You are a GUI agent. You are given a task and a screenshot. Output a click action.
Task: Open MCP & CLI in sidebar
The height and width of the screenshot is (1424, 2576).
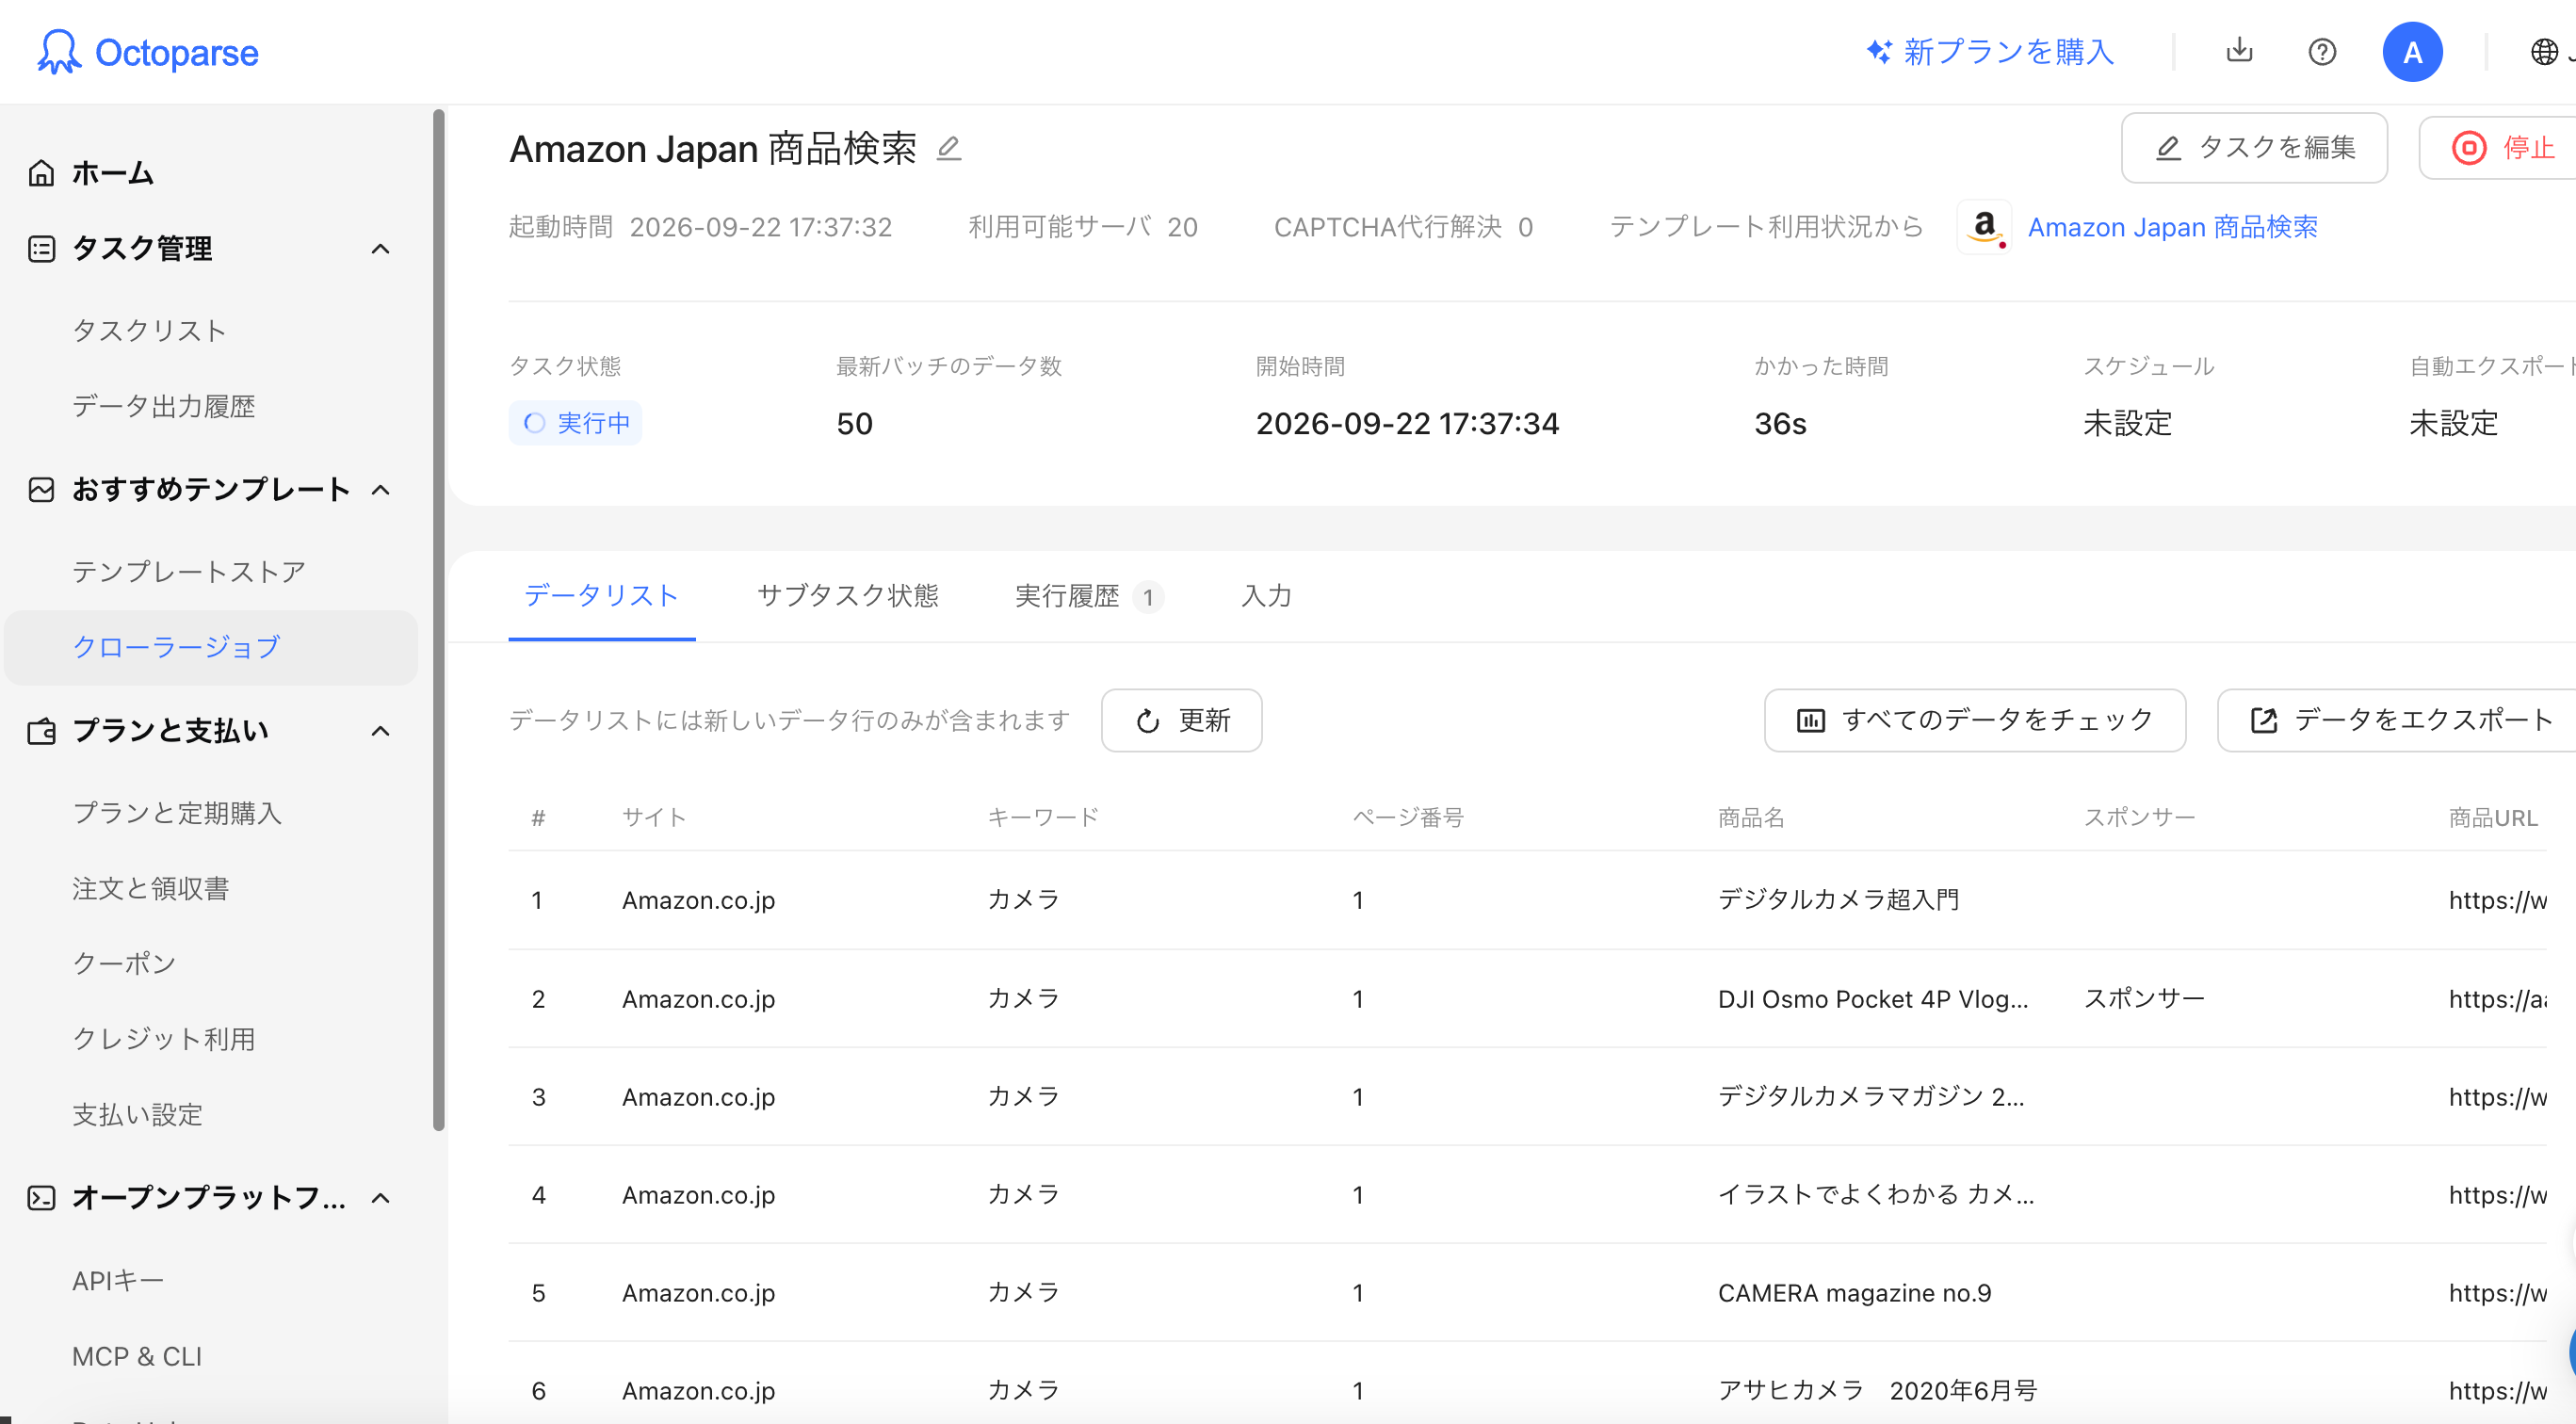point(137,1356)
